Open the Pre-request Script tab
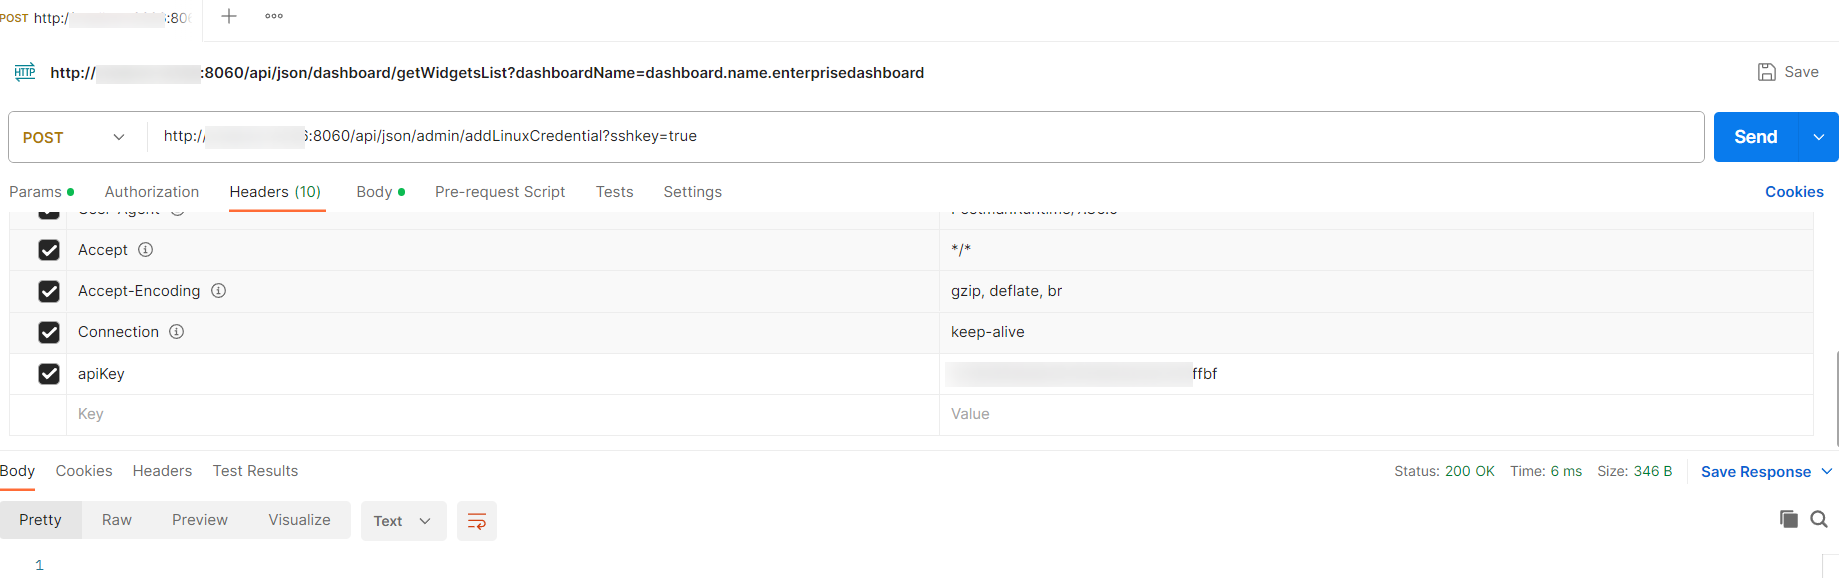 pyautogui.click(x=500, y=192)
